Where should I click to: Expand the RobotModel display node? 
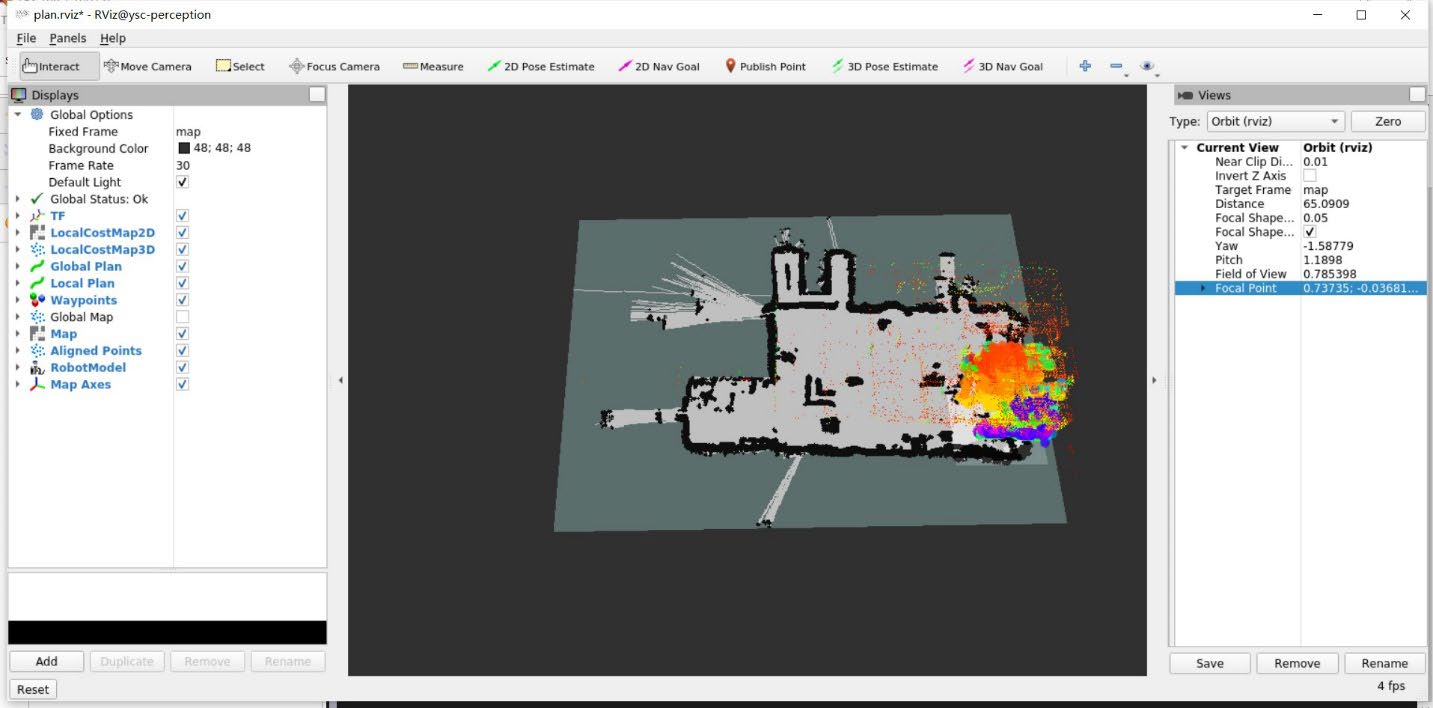tap(17, 368)
